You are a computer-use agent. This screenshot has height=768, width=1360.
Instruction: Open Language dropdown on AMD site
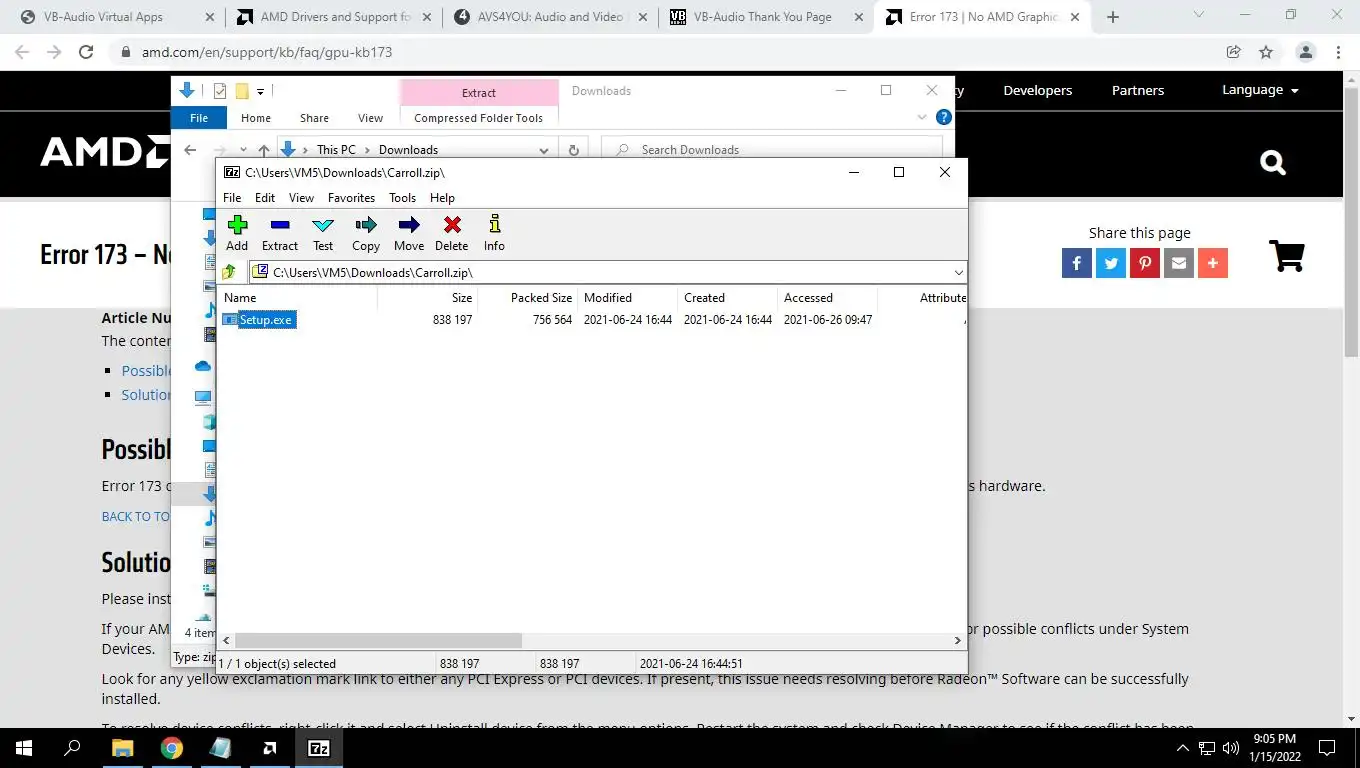click(x=1260, y=90)
